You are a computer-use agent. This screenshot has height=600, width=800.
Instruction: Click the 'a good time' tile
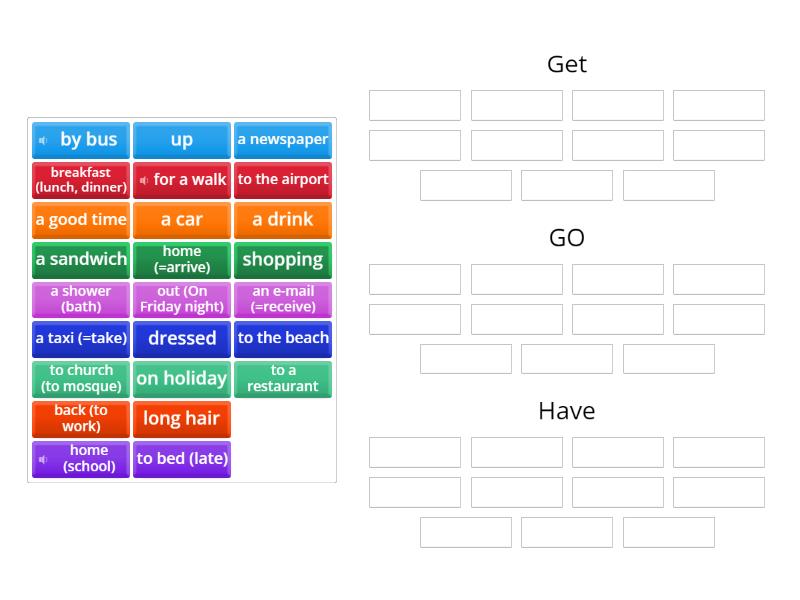[x=80, y=220]
